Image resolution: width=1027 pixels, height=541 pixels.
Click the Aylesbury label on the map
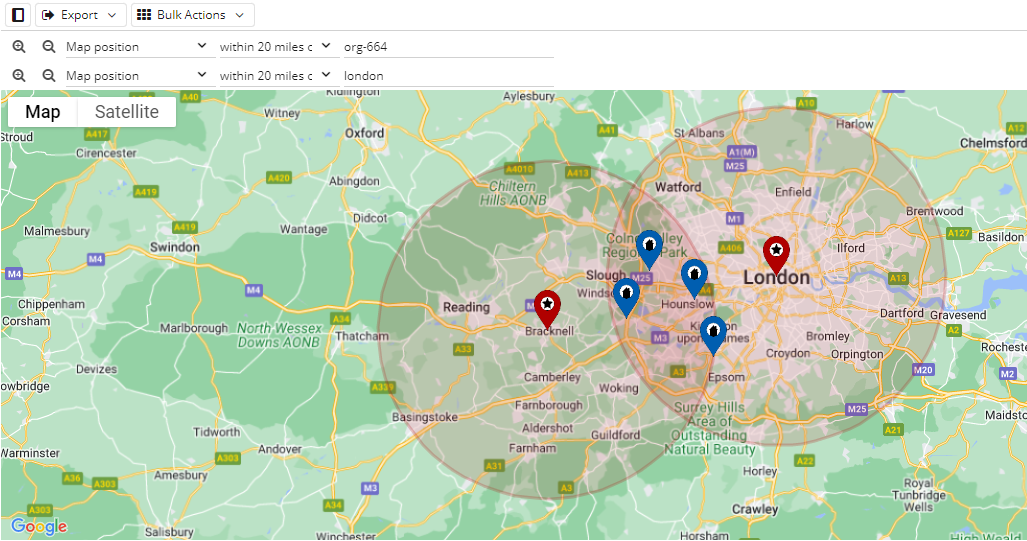point(529,96)
